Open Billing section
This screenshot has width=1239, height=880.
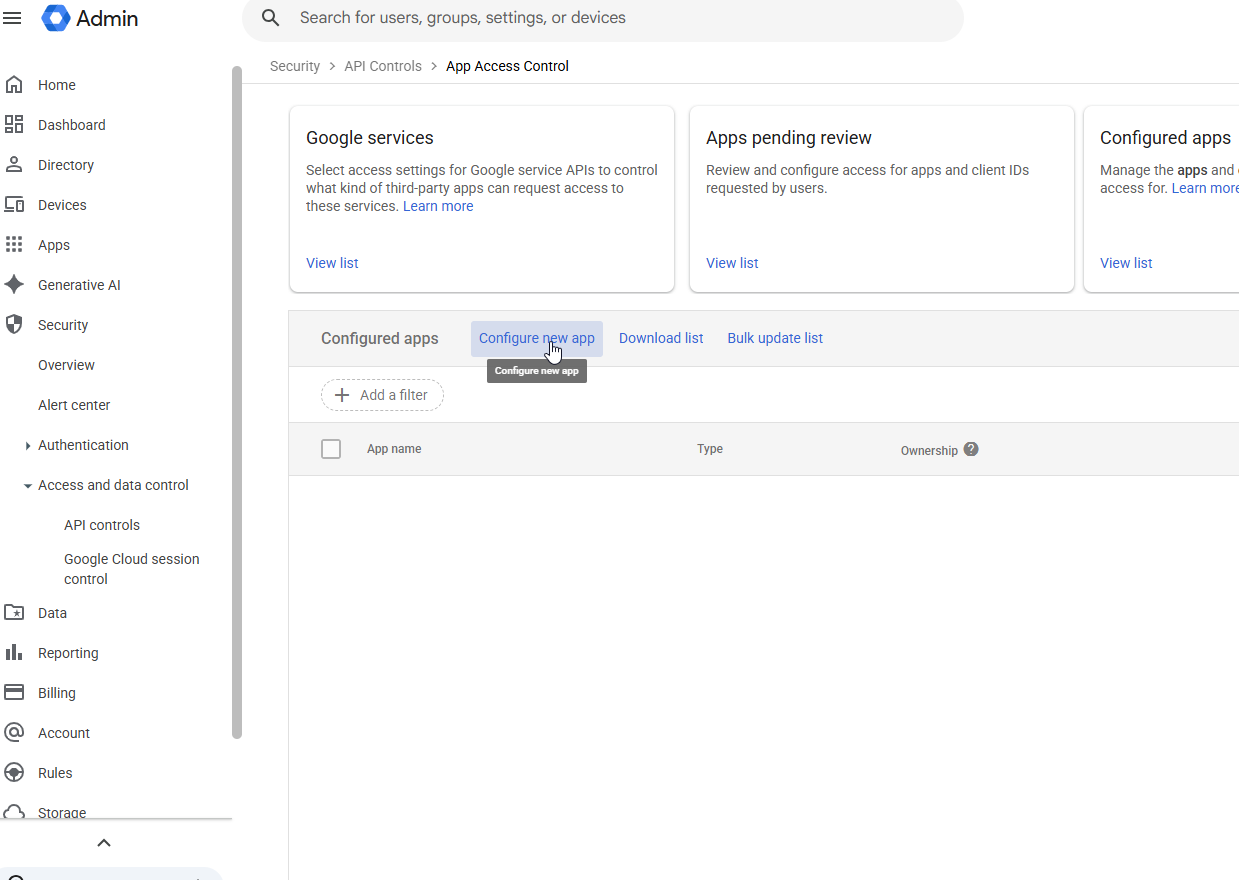click(x=57, y=693)
